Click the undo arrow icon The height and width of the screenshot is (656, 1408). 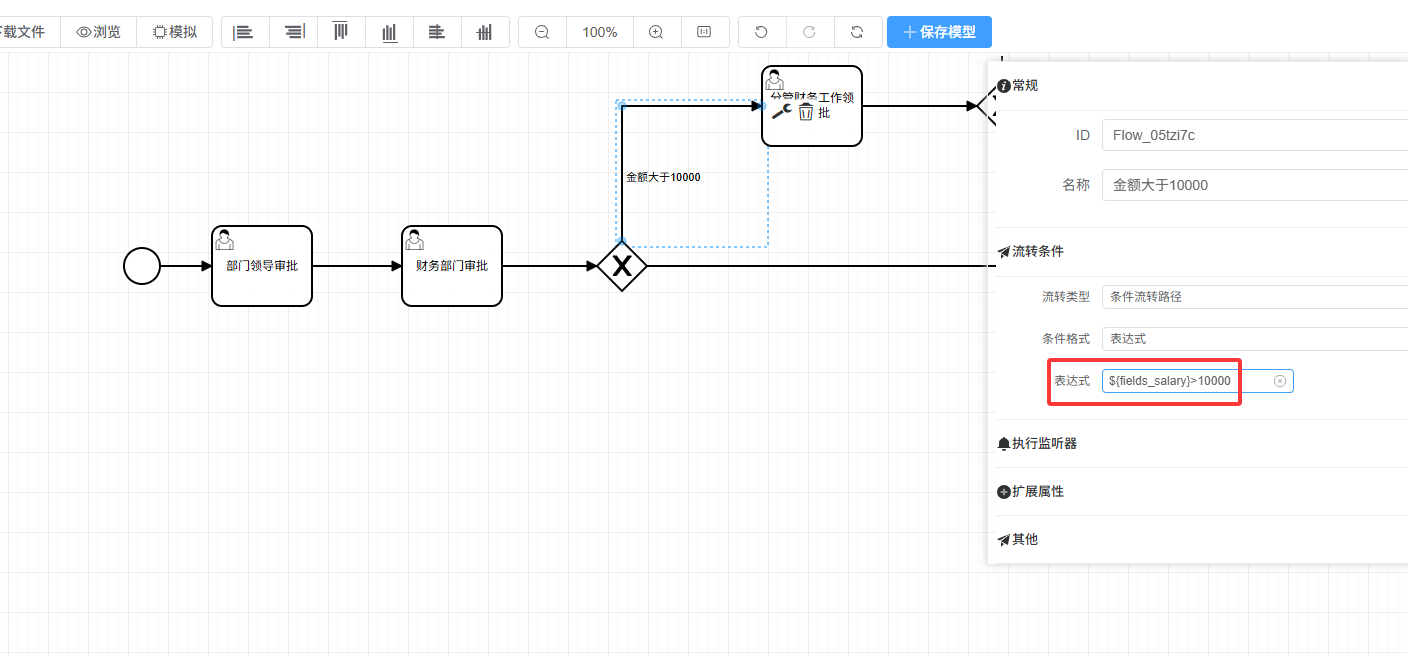point(761,32)
